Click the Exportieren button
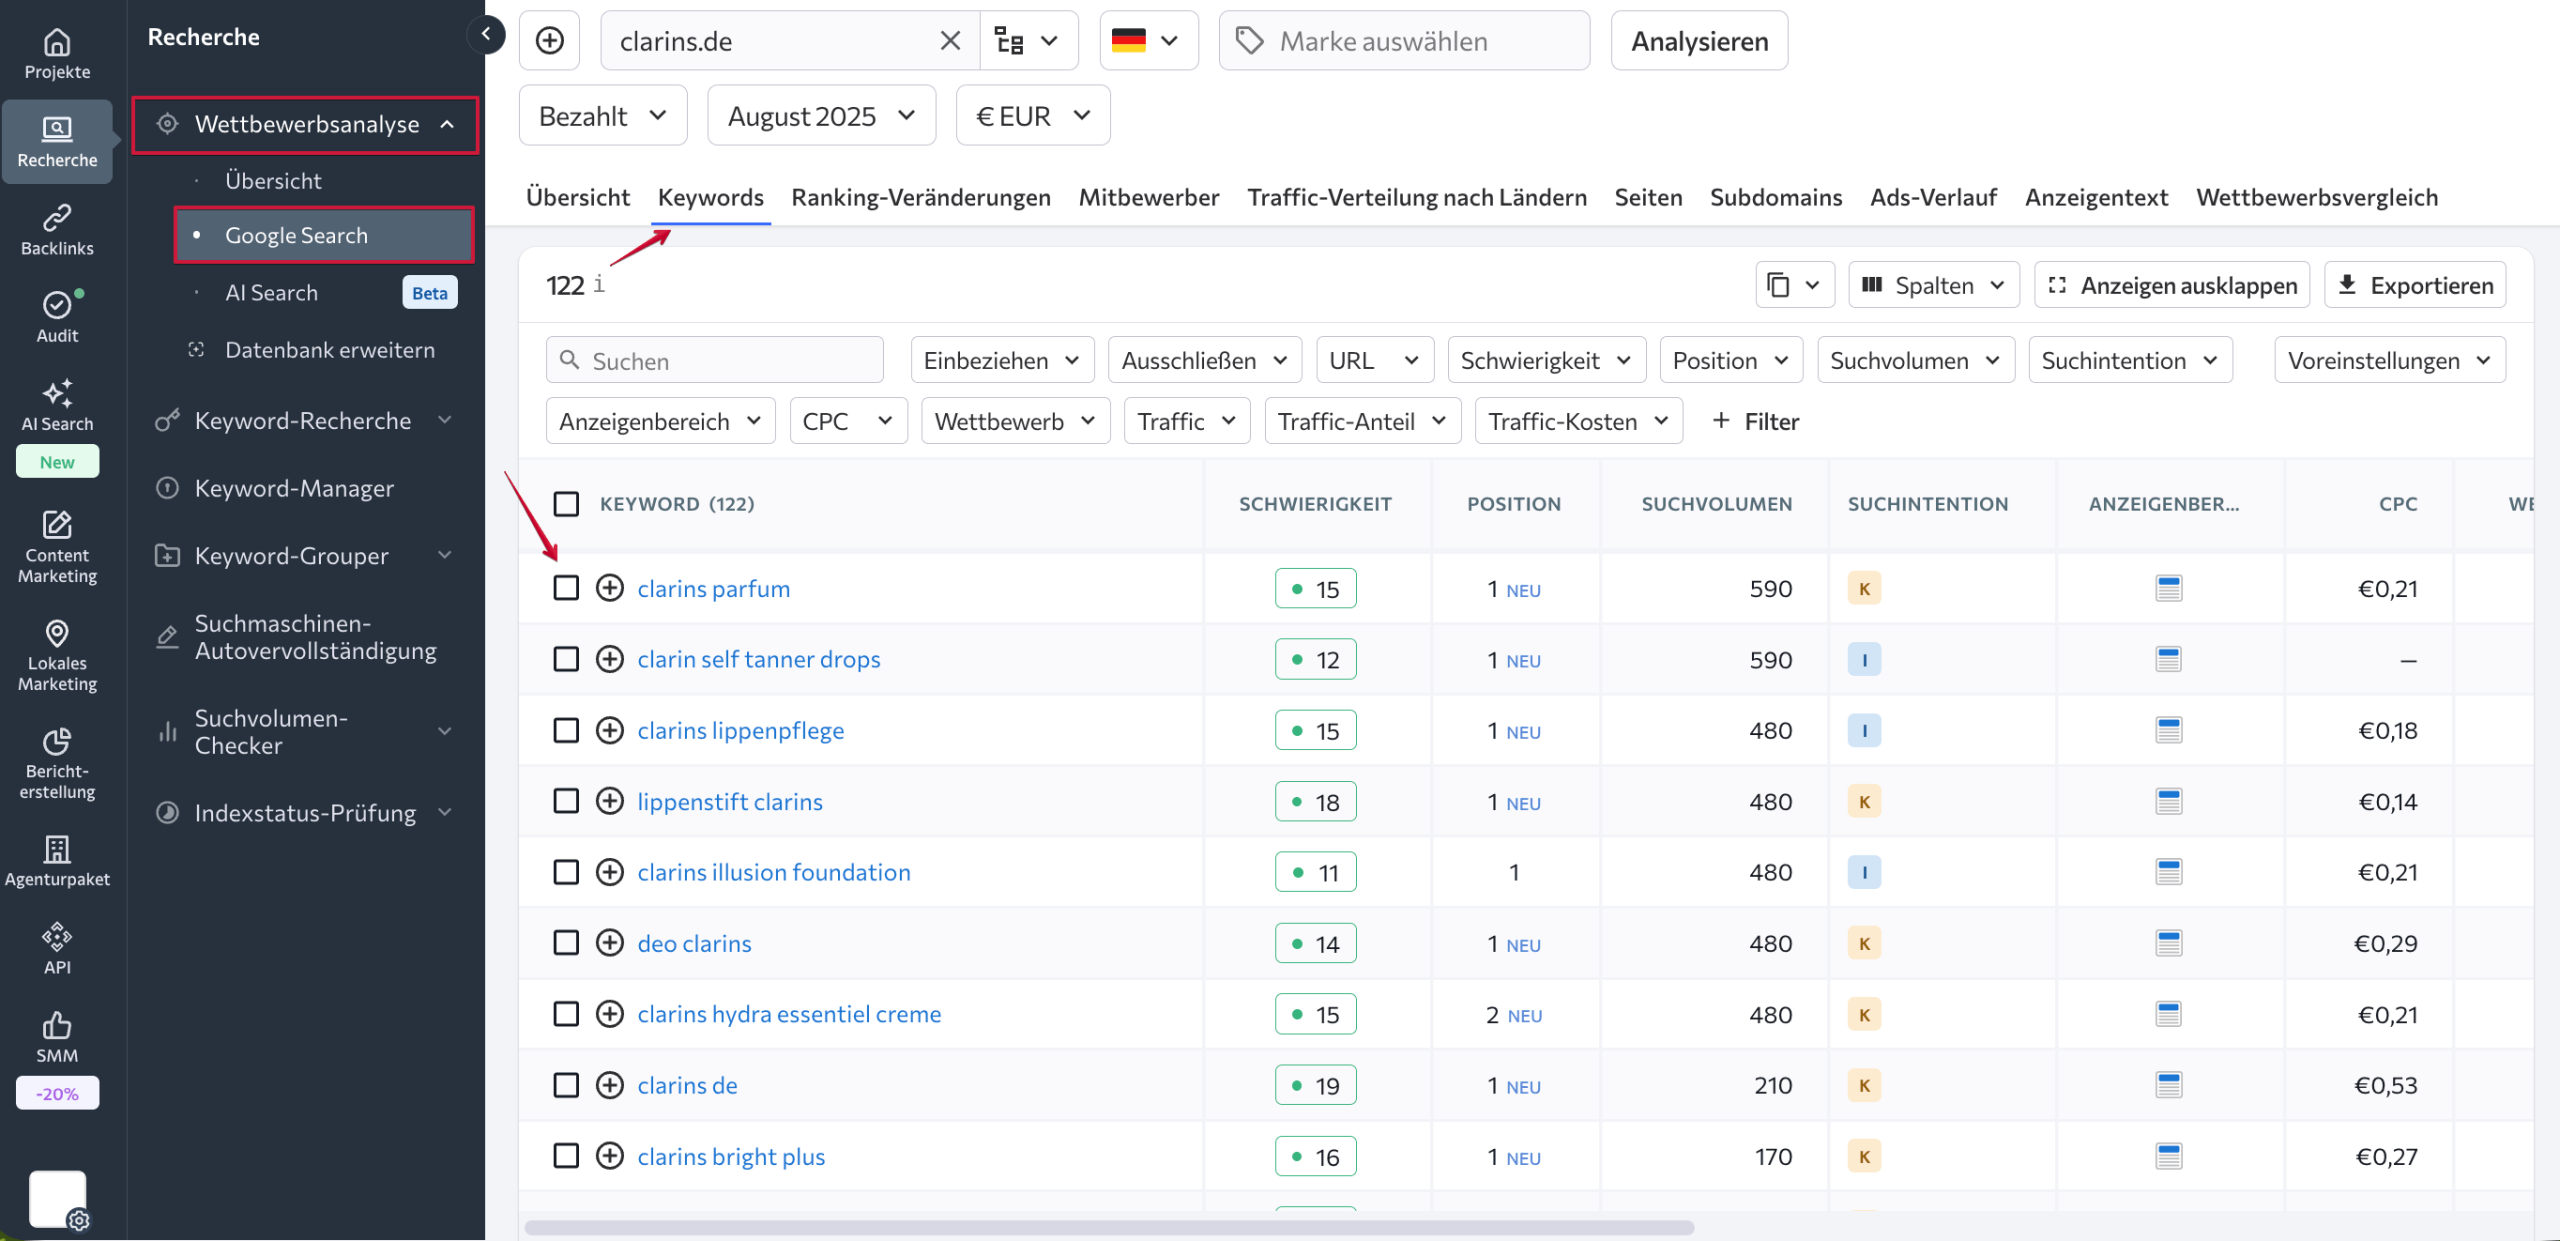Screen dimensions: 2560x1241 tap(2415, 285)
